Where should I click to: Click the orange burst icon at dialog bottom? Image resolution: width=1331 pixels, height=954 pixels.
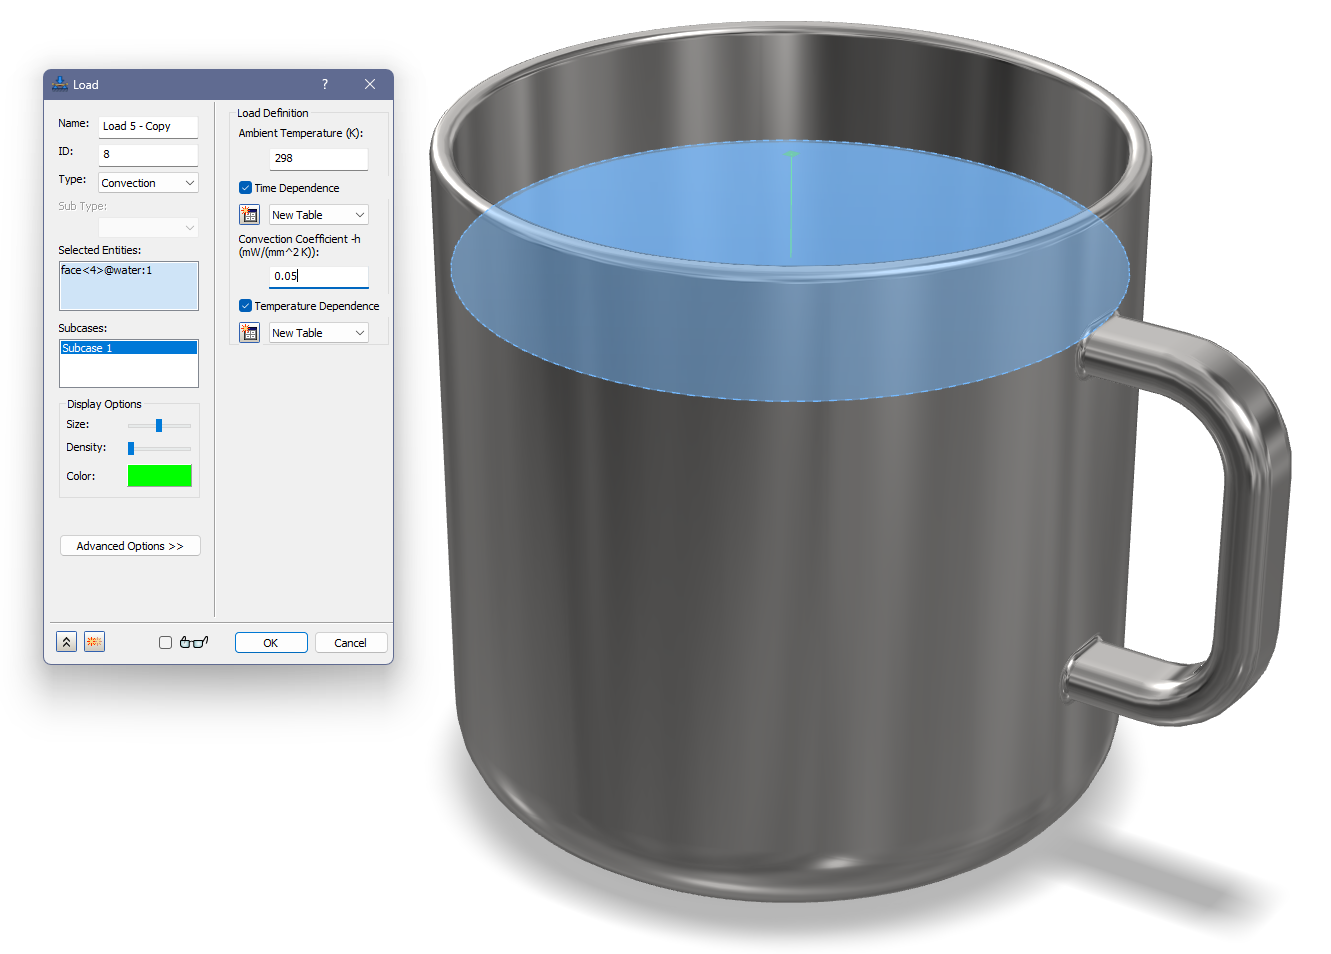click(x=93, y=641)
